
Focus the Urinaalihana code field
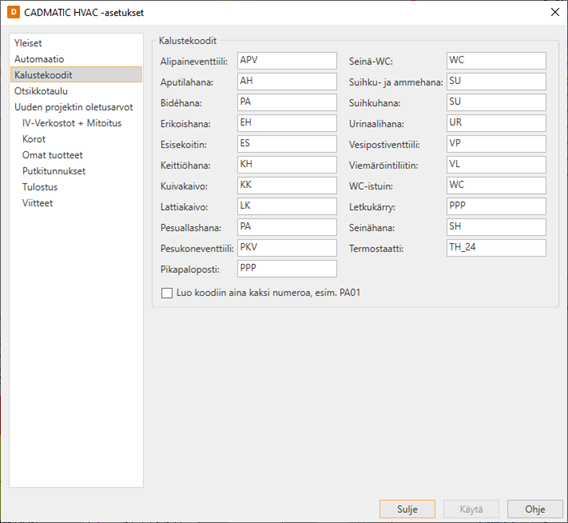click(496, 123)
